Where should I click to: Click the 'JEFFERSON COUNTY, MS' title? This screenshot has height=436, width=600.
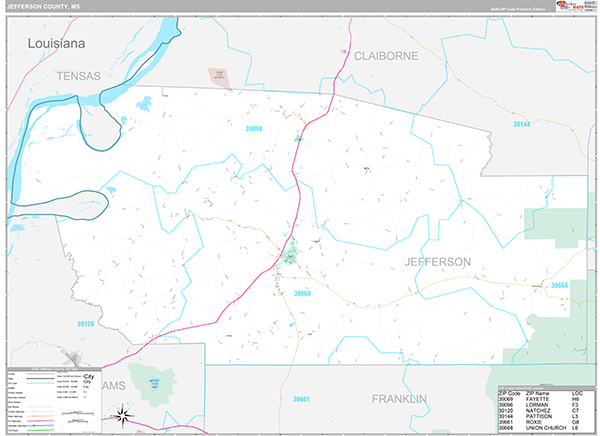[44, 7]
